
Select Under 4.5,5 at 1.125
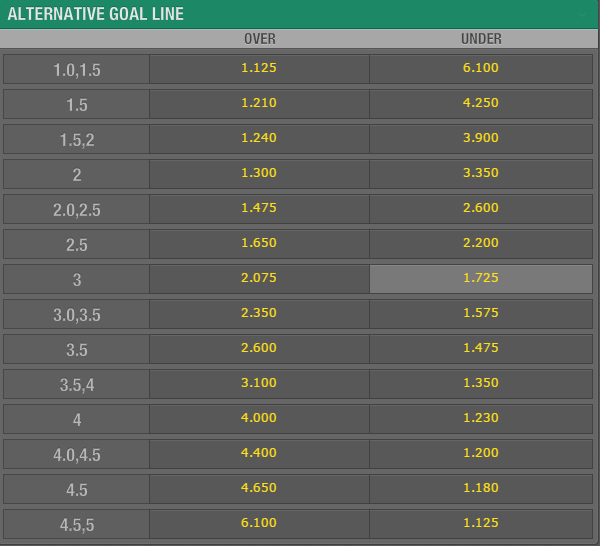tap(481, 524)
